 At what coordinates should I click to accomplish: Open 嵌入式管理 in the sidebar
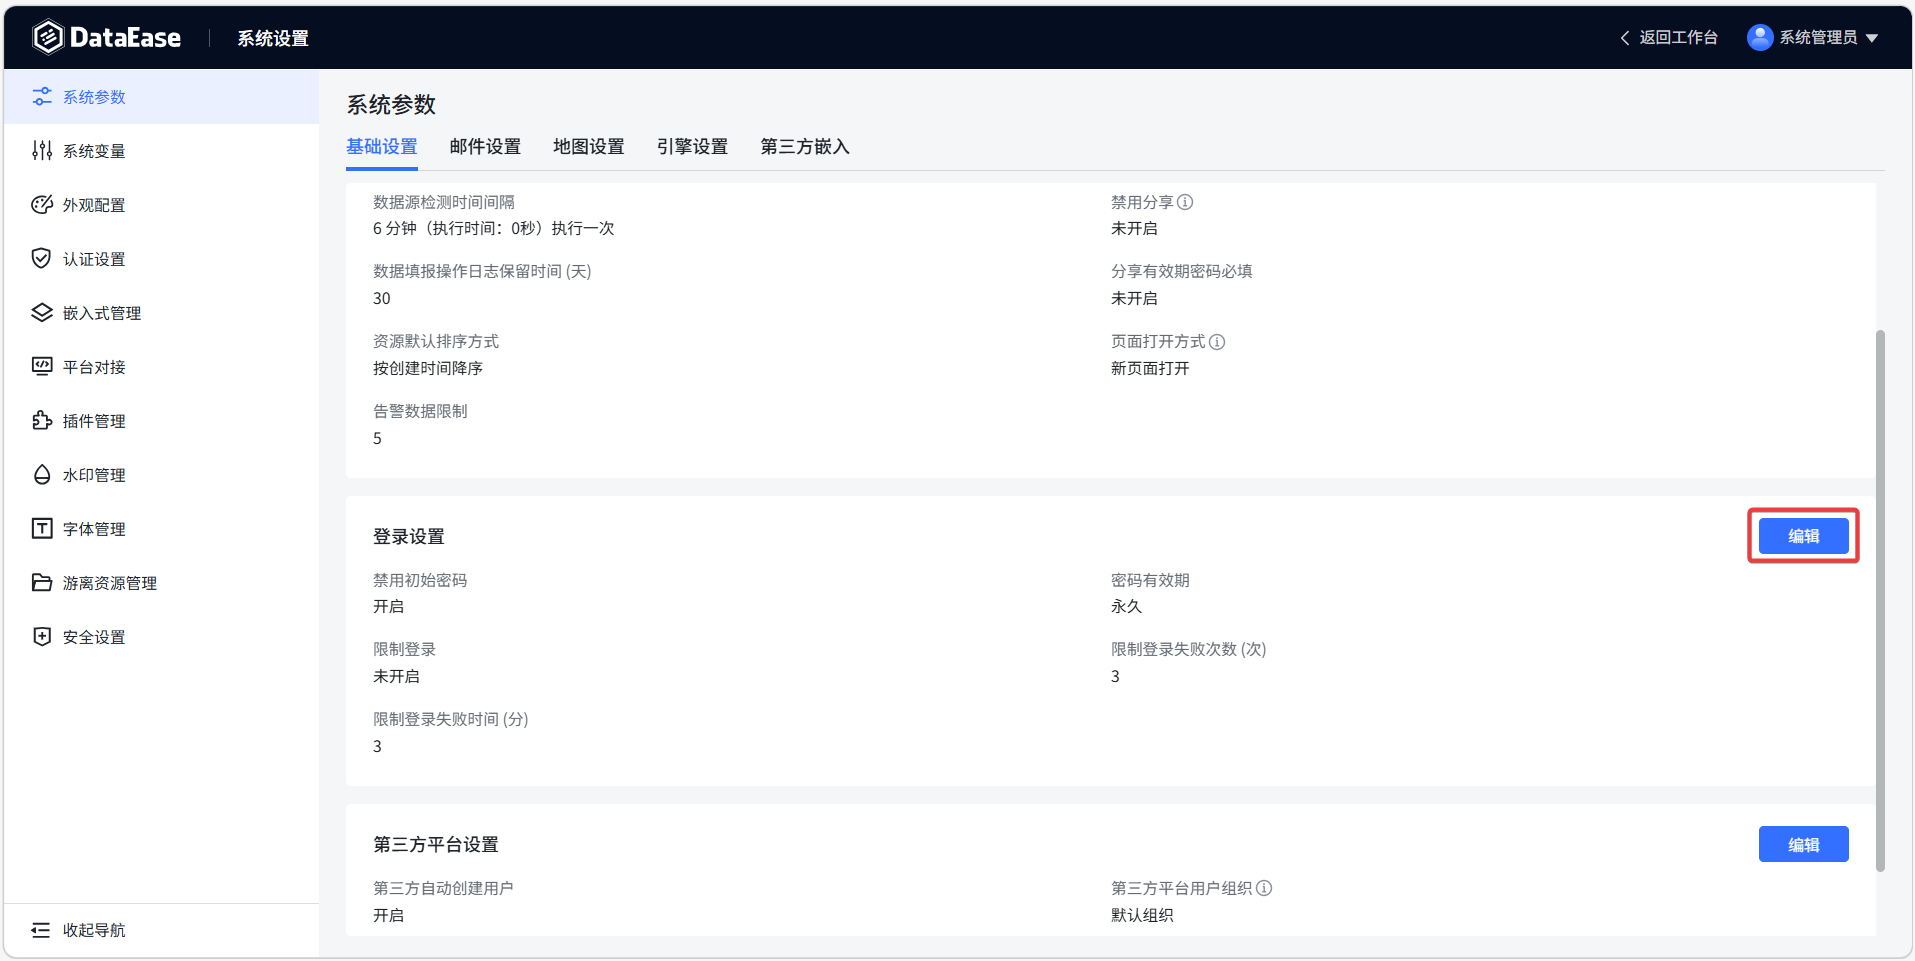[x=101, y=312]
